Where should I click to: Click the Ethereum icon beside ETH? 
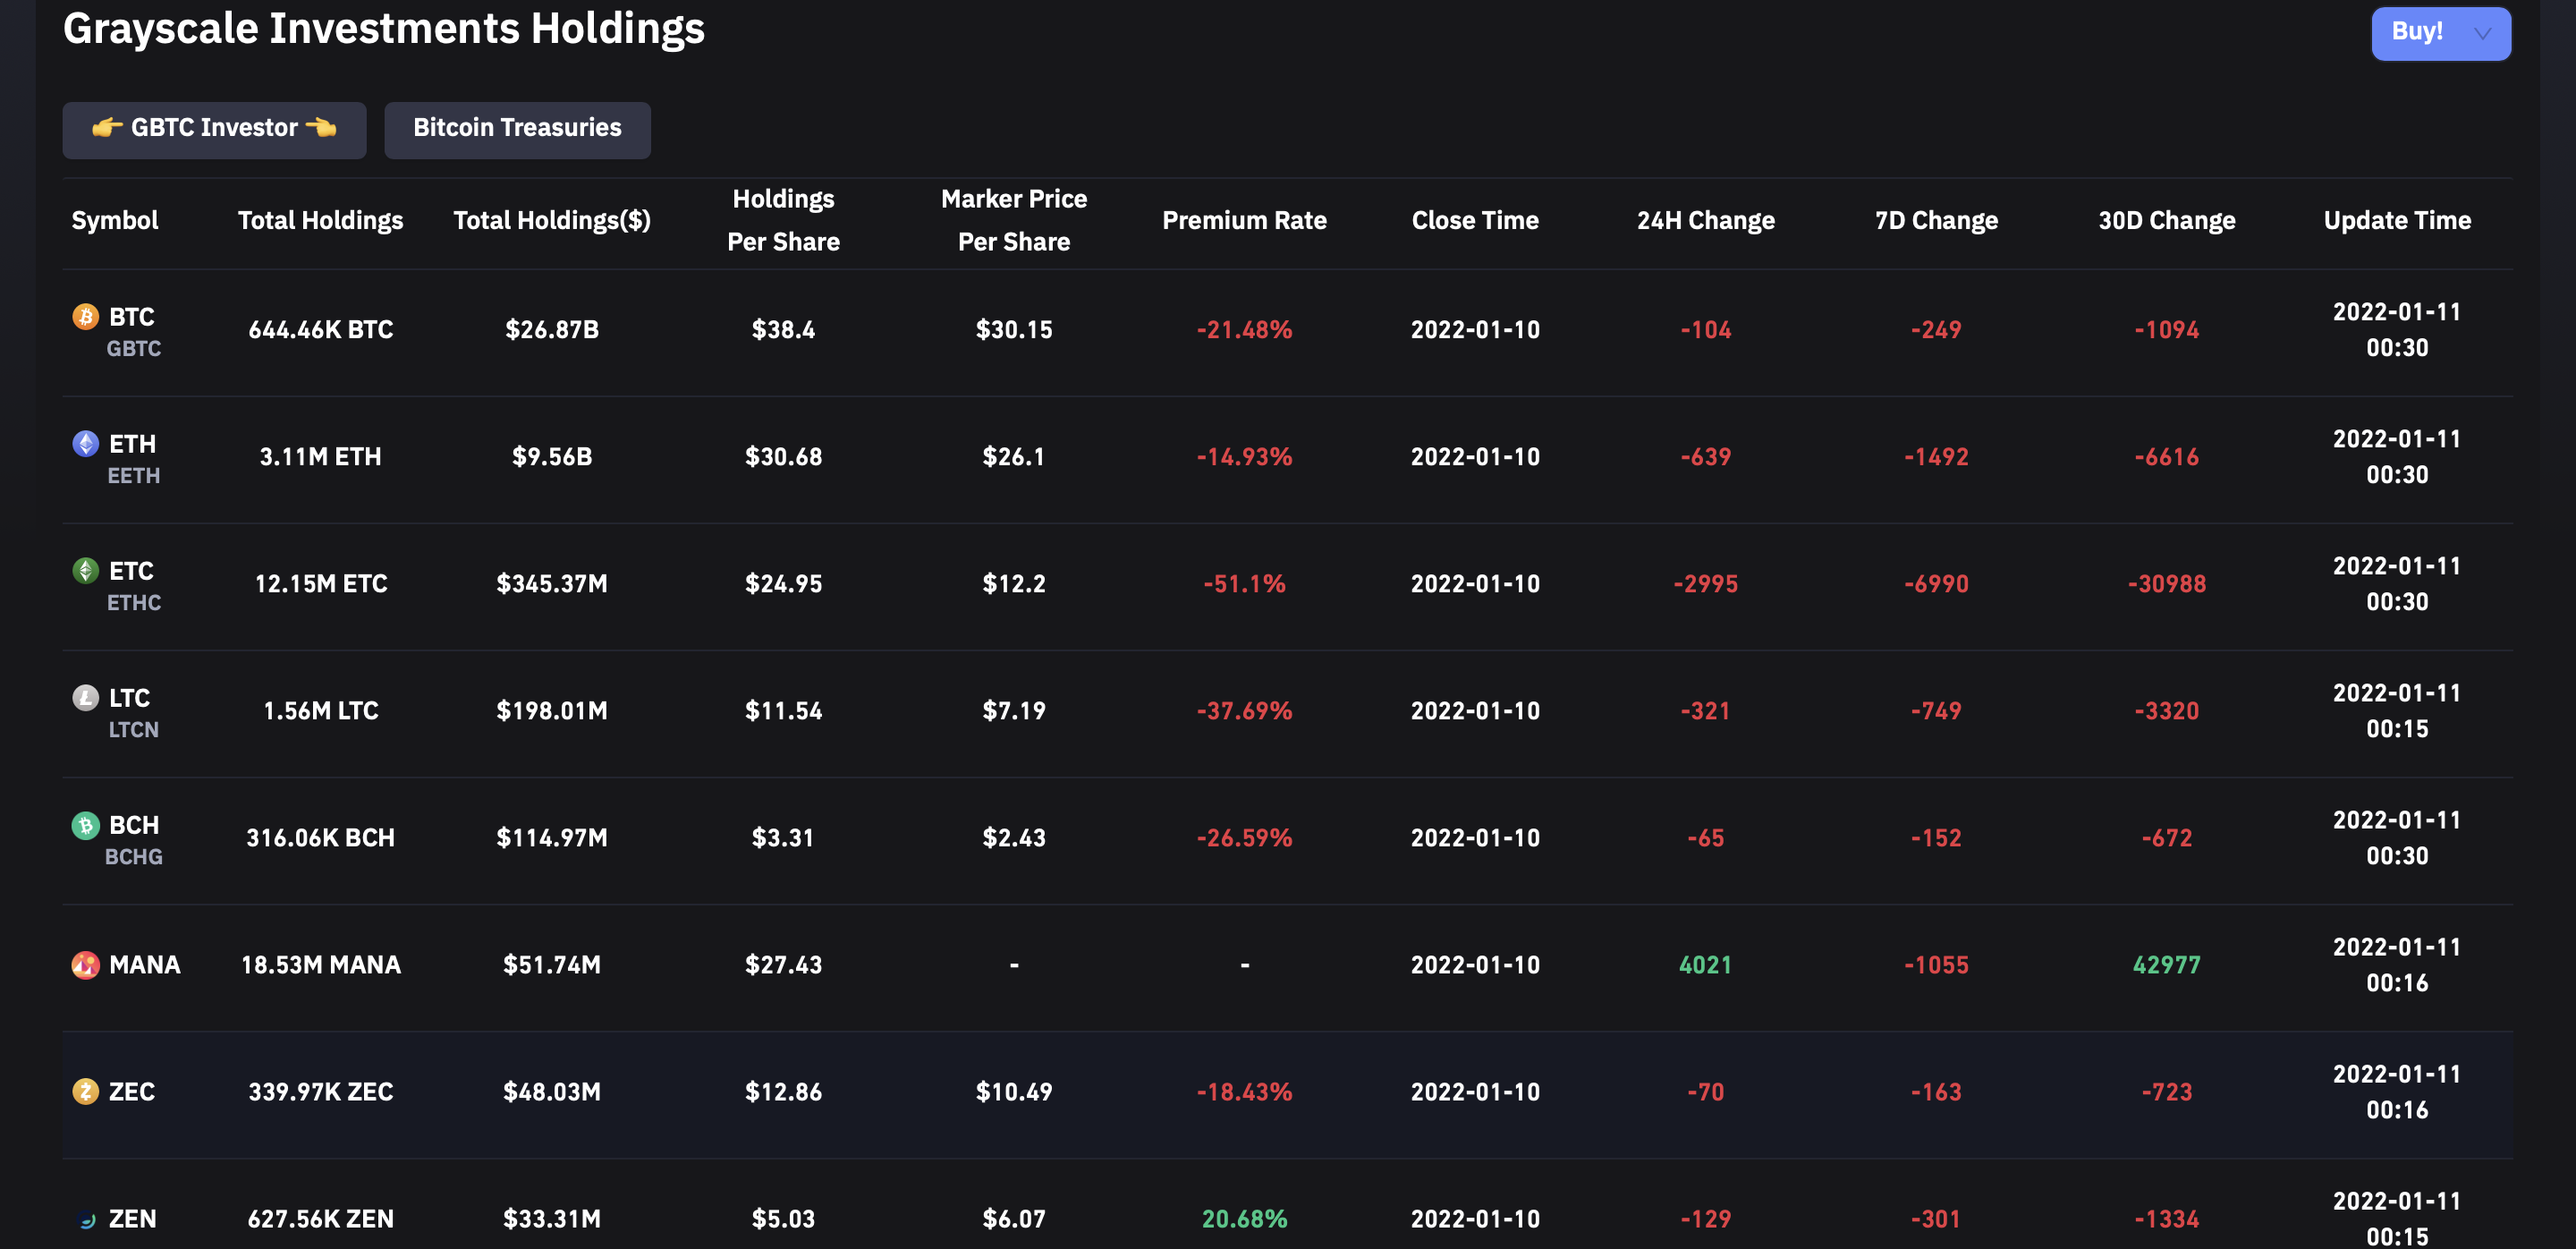coord(86,444)
